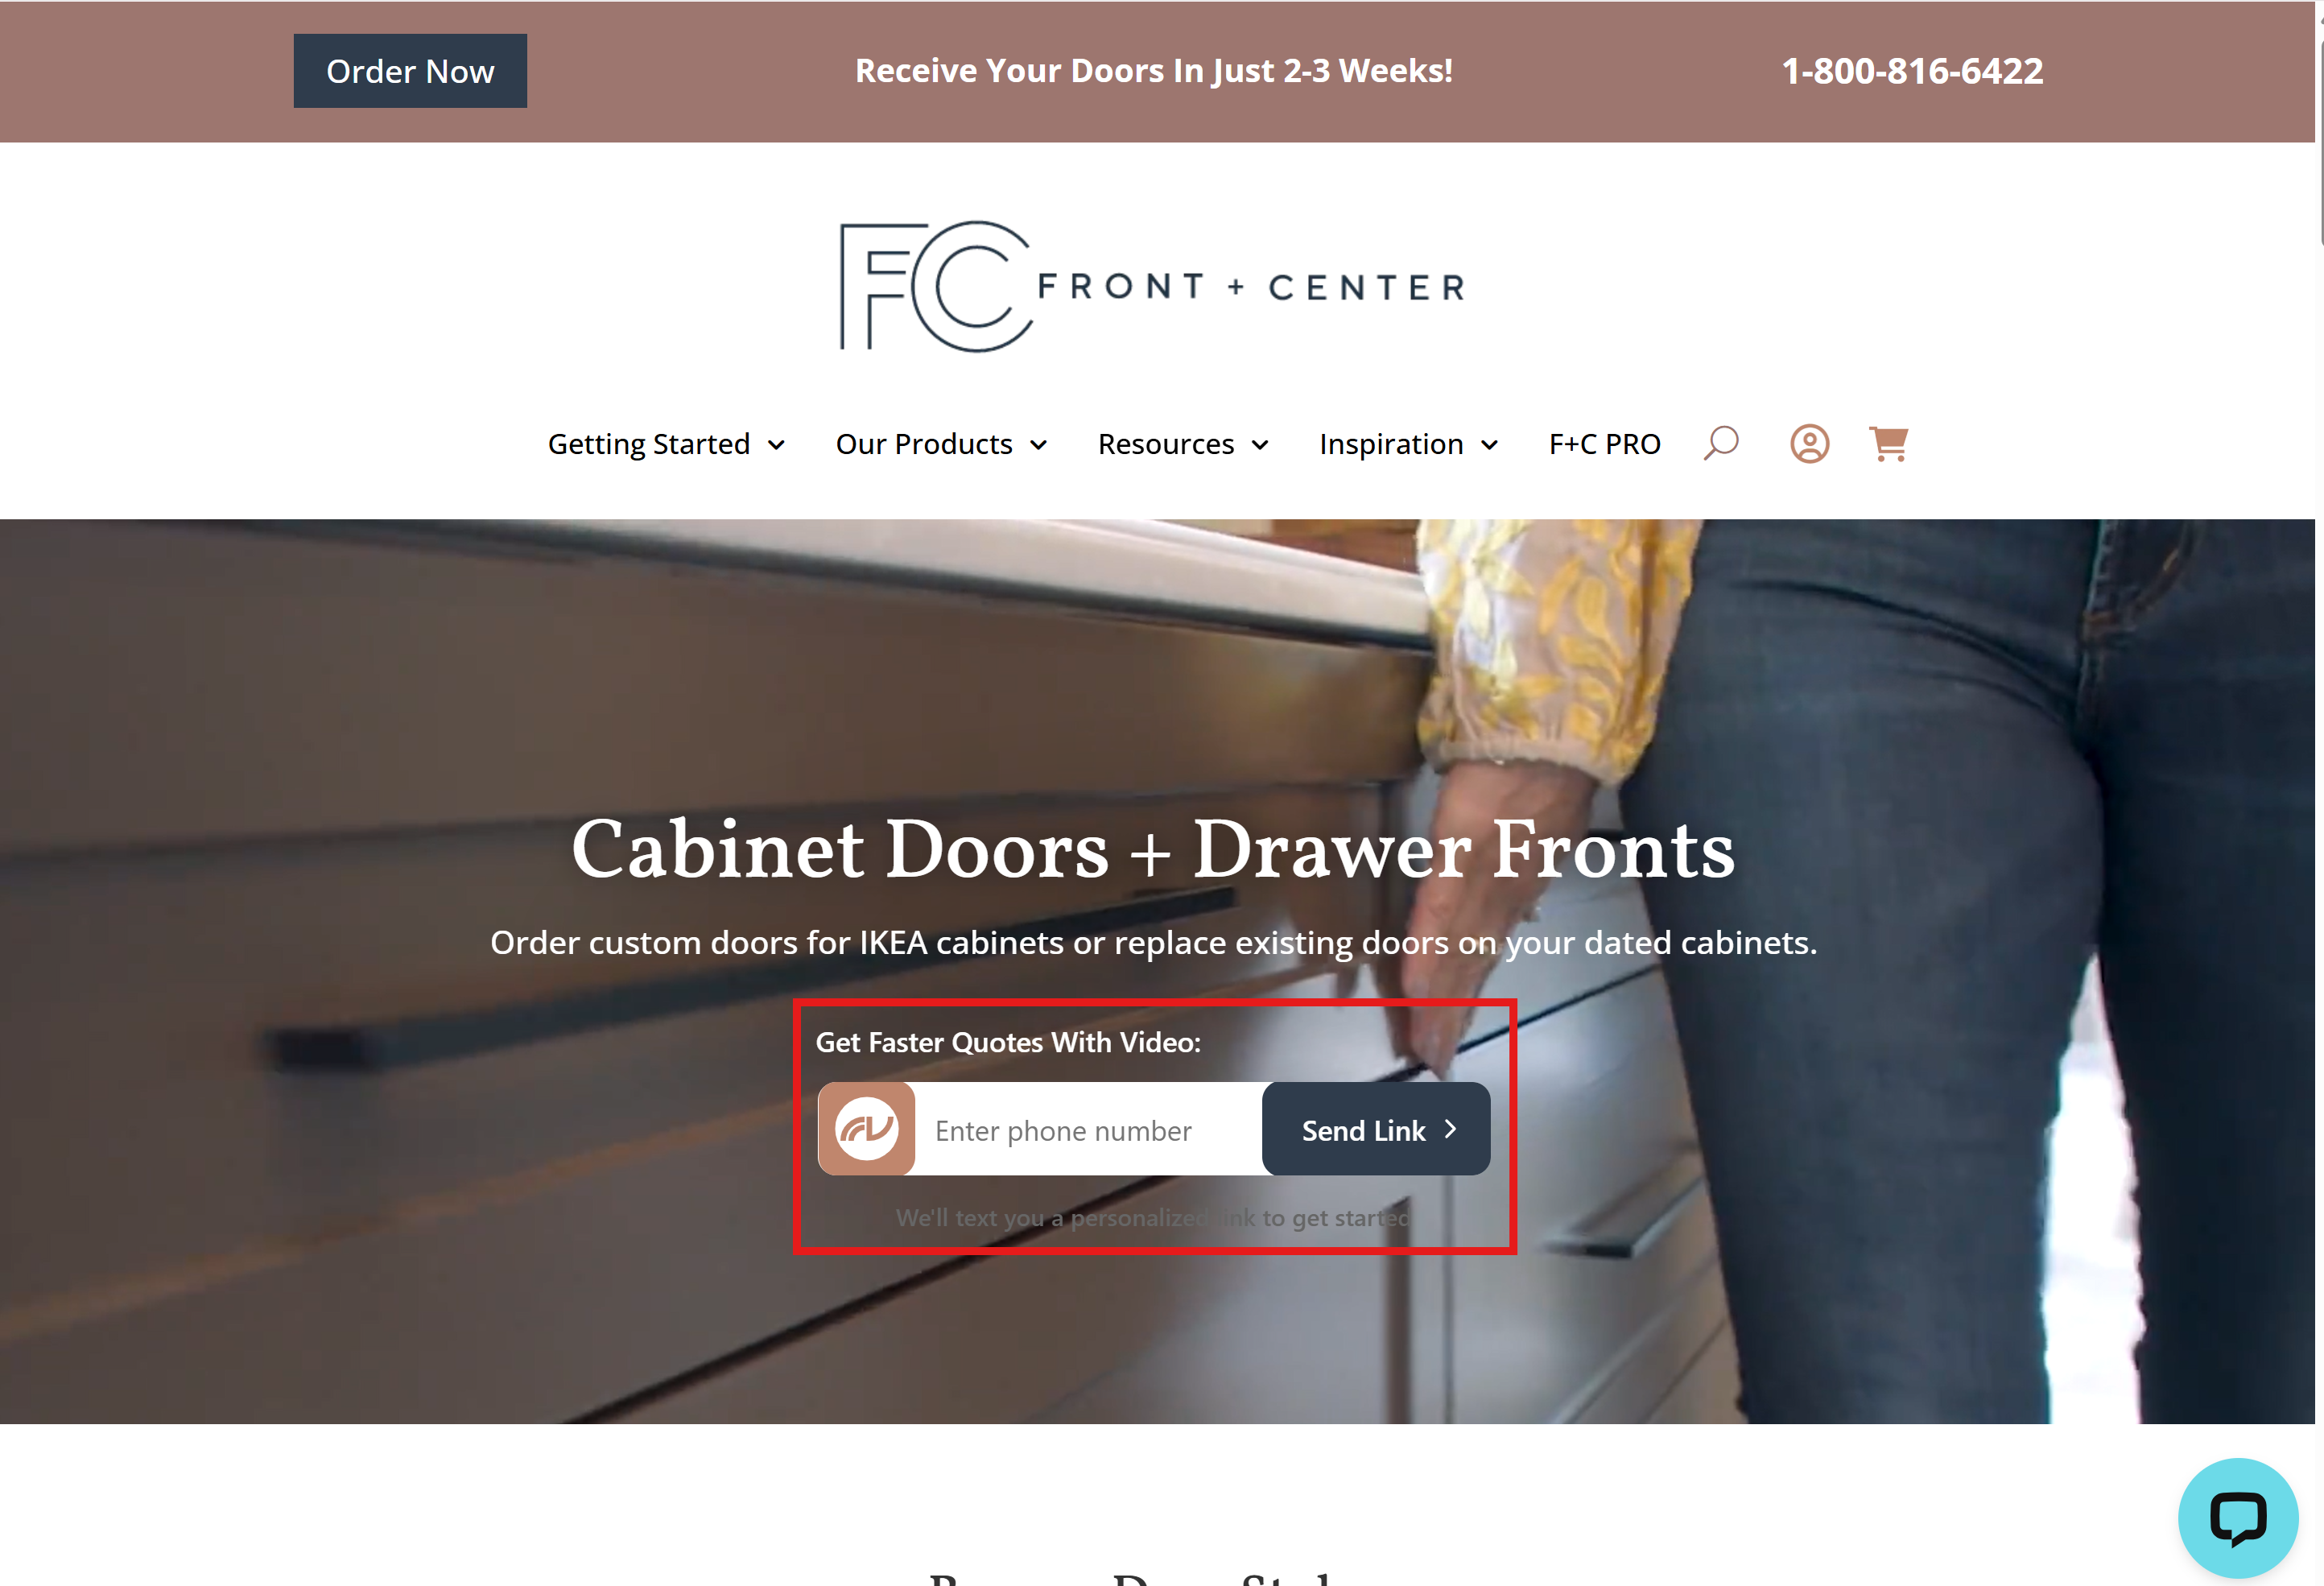
Task: View the shopping cart icon
Action: [1888, 443]
